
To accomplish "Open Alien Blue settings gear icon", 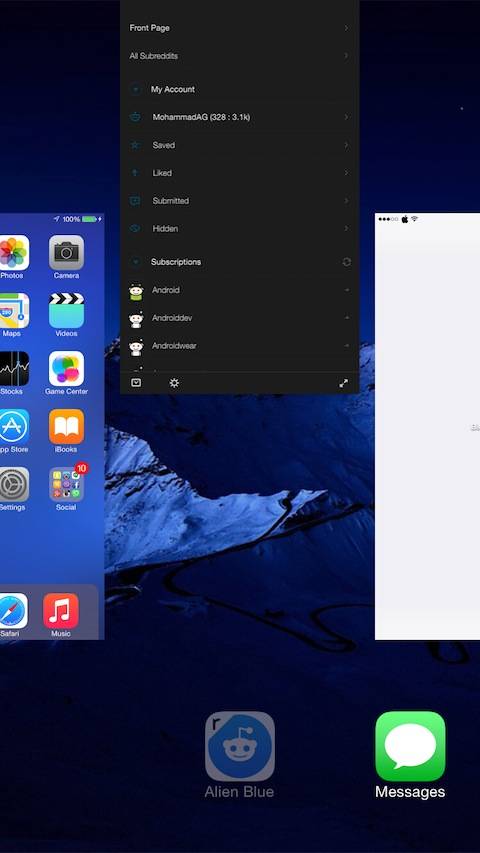I will click(x=174, y=383).
